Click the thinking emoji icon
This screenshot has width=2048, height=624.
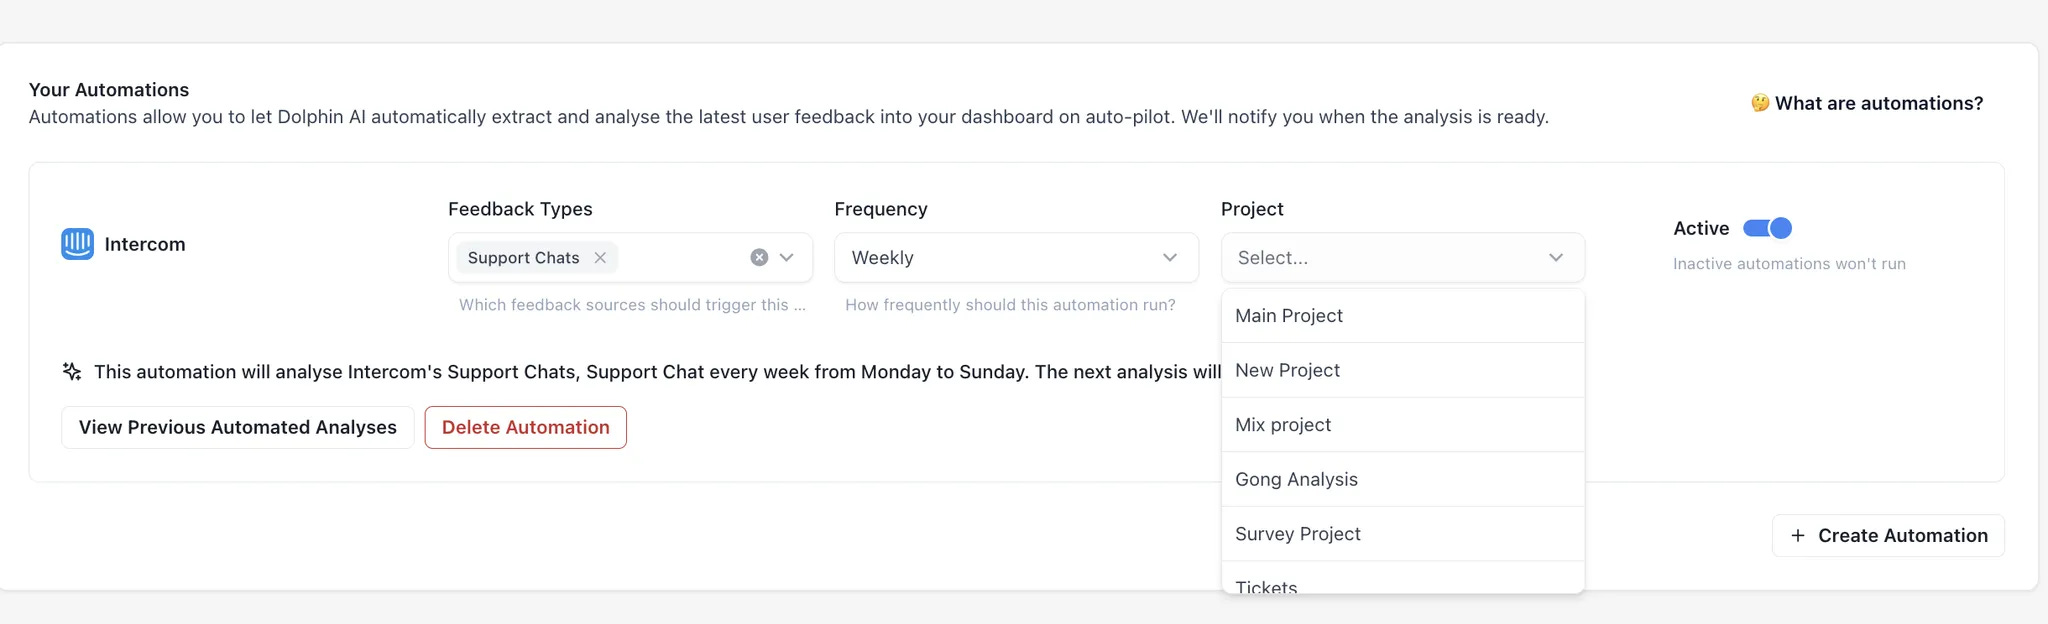[x=1760, y=103]
